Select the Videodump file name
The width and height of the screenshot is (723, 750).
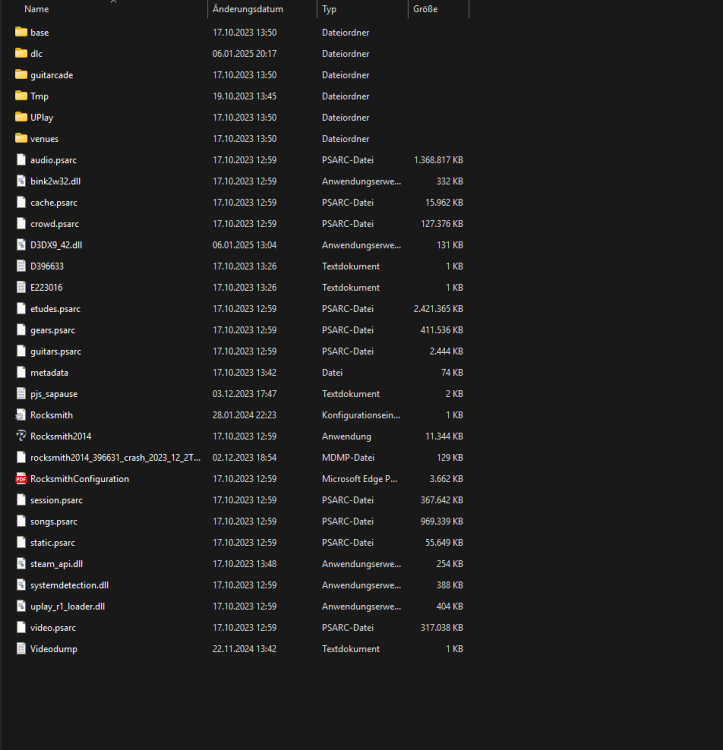(54, 649)
